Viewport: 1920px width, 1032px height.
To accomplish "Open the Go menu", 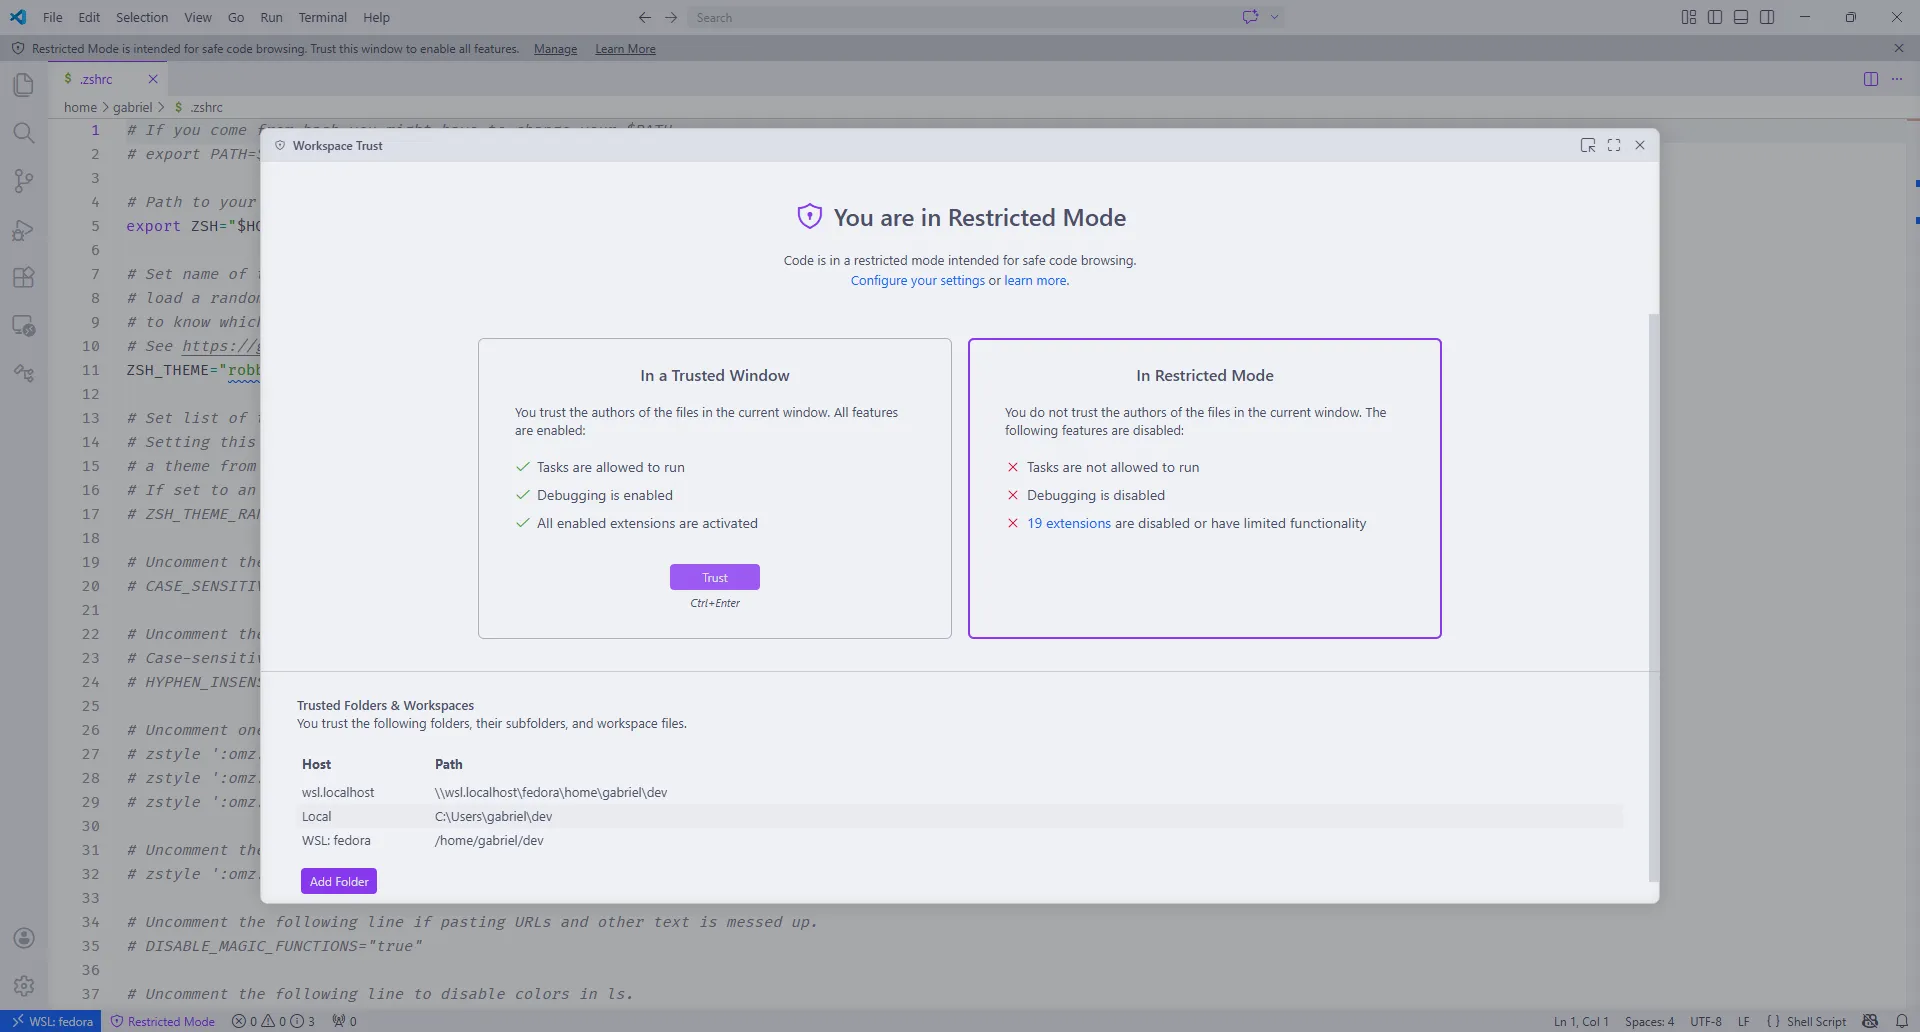I will (x=236, y=17).
